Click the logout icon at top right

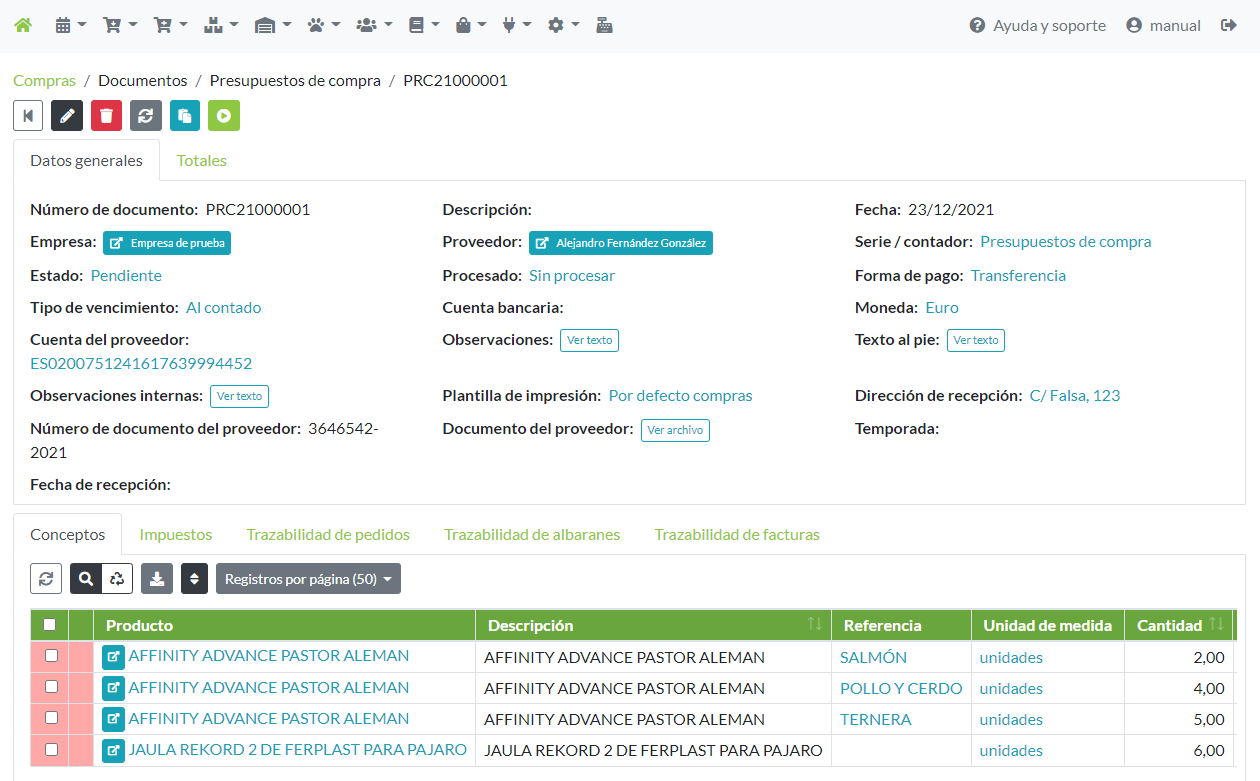pos(1229,26)
